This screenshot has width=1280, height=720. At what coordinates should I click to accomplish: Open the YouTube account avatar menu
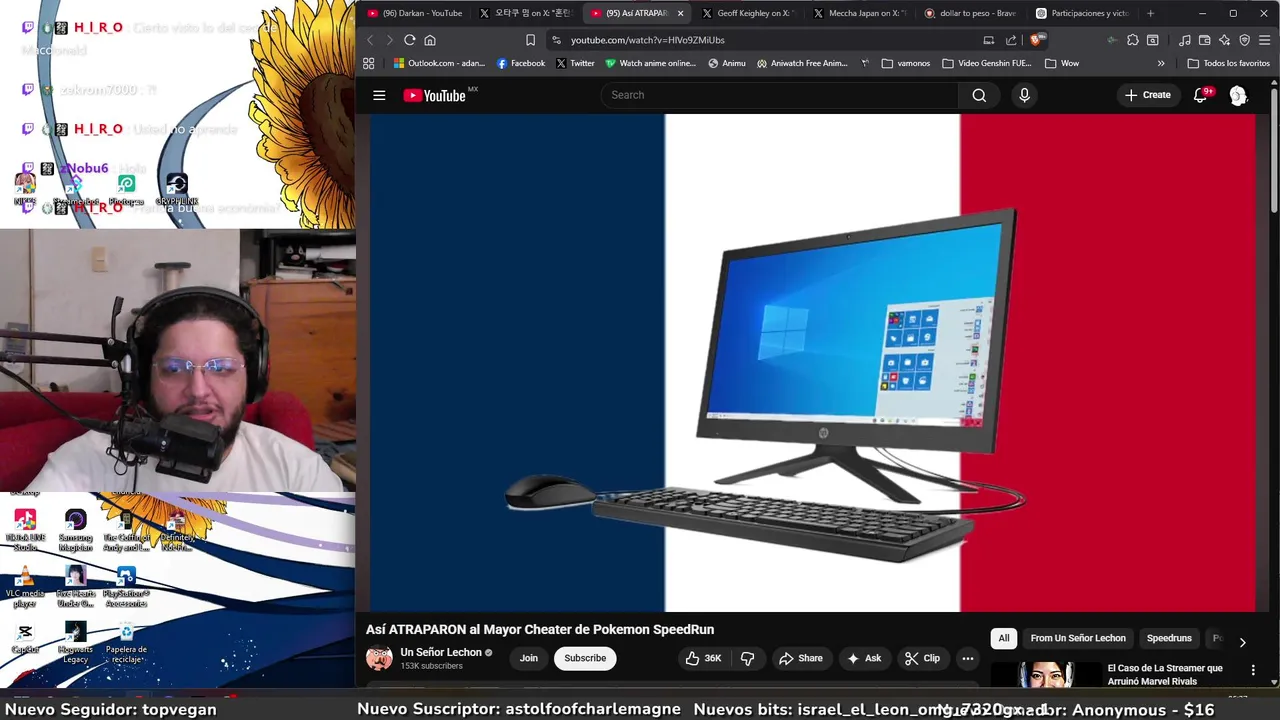1238,95
